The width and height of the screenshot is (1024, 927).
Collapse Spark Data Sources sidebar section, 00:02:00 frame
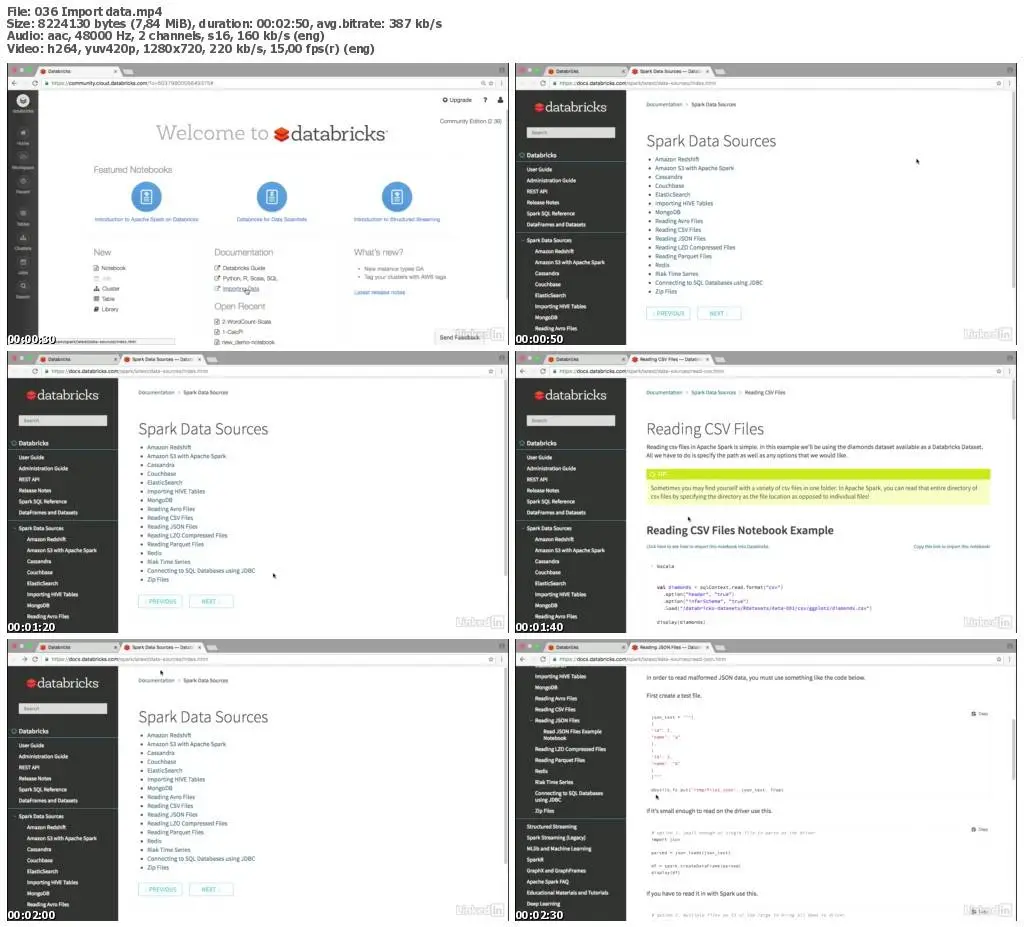pos(14,817)
